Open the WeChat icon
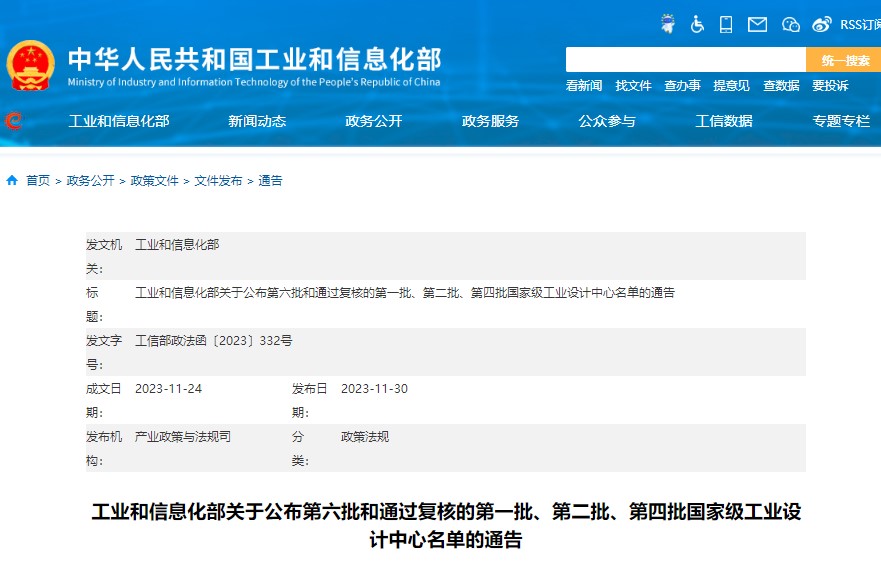The height and width of the screenshot is (567, 881). pyautogui.click(x=791, y=24)
